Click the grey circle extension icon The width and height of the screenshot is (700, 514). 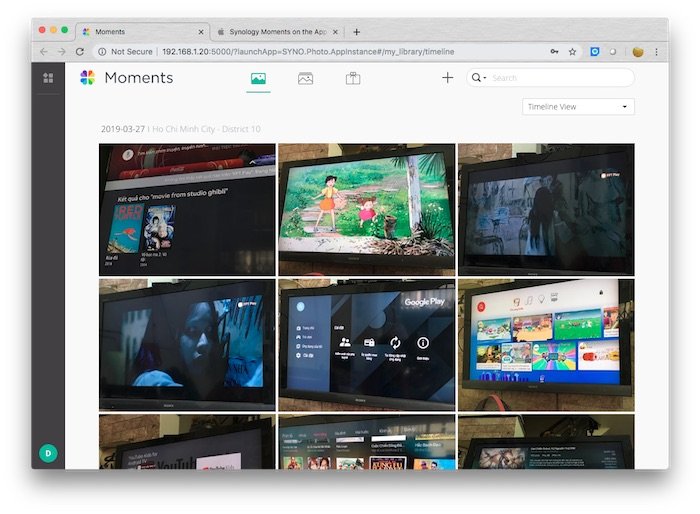pyautogui.click(x=613, y=52)
